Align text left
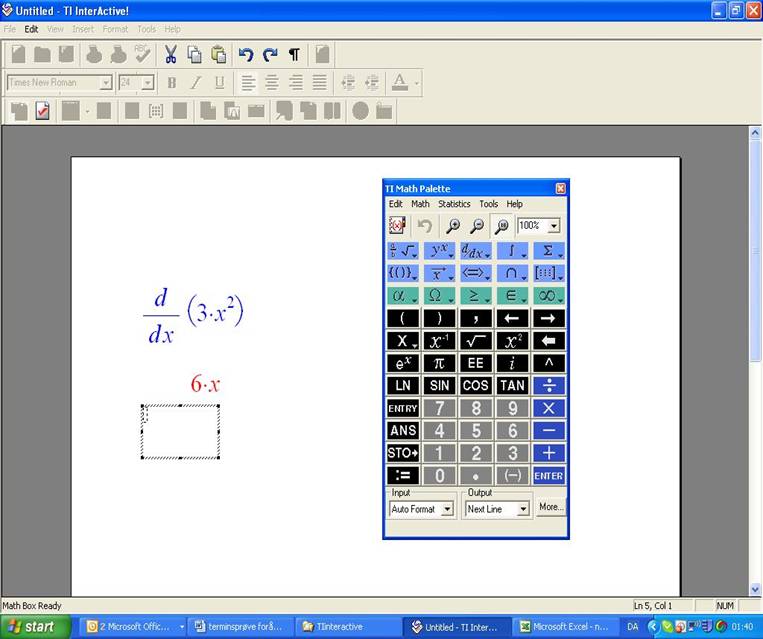 248,83
